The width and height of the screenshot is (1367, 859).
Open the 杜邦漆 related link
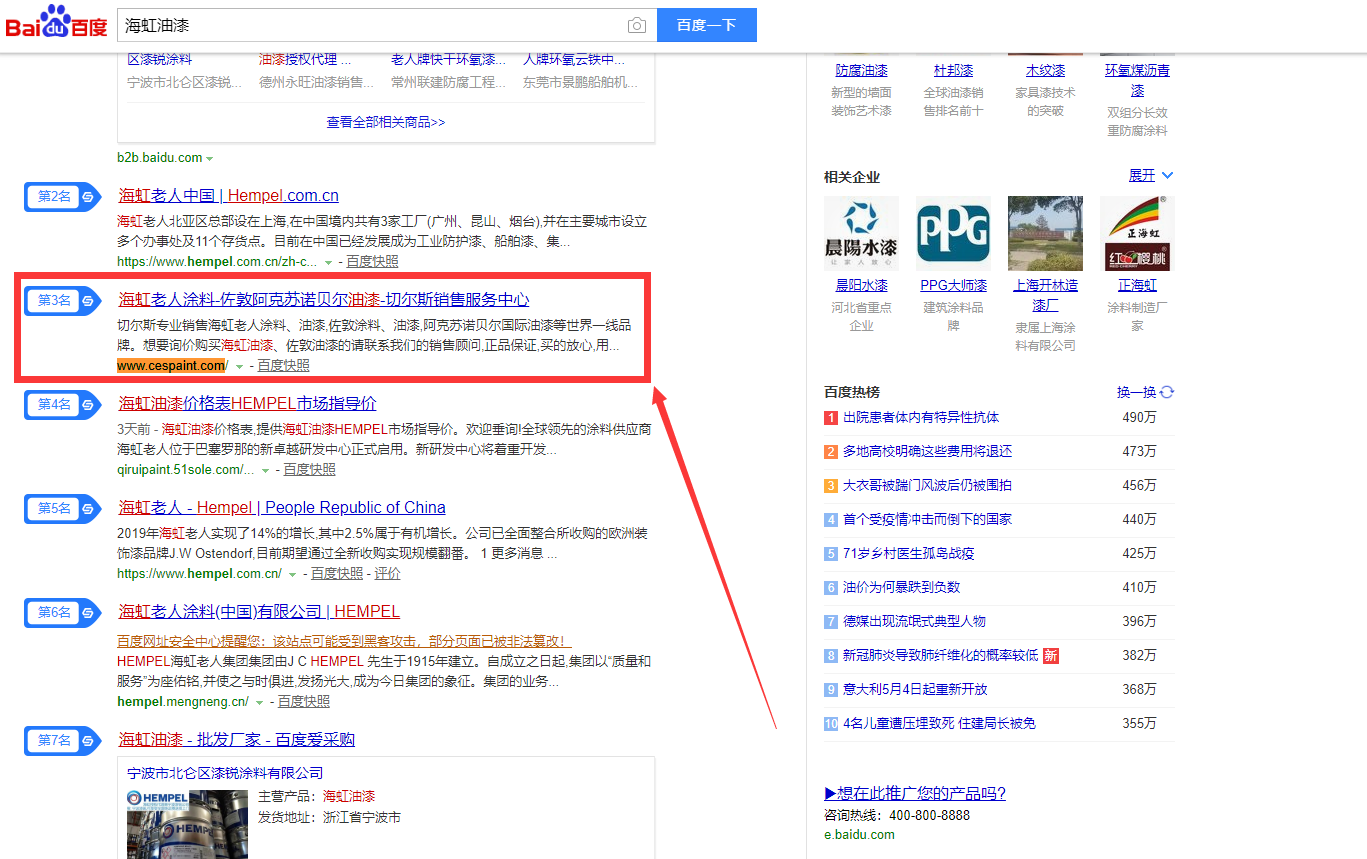(x=953, y=71)
